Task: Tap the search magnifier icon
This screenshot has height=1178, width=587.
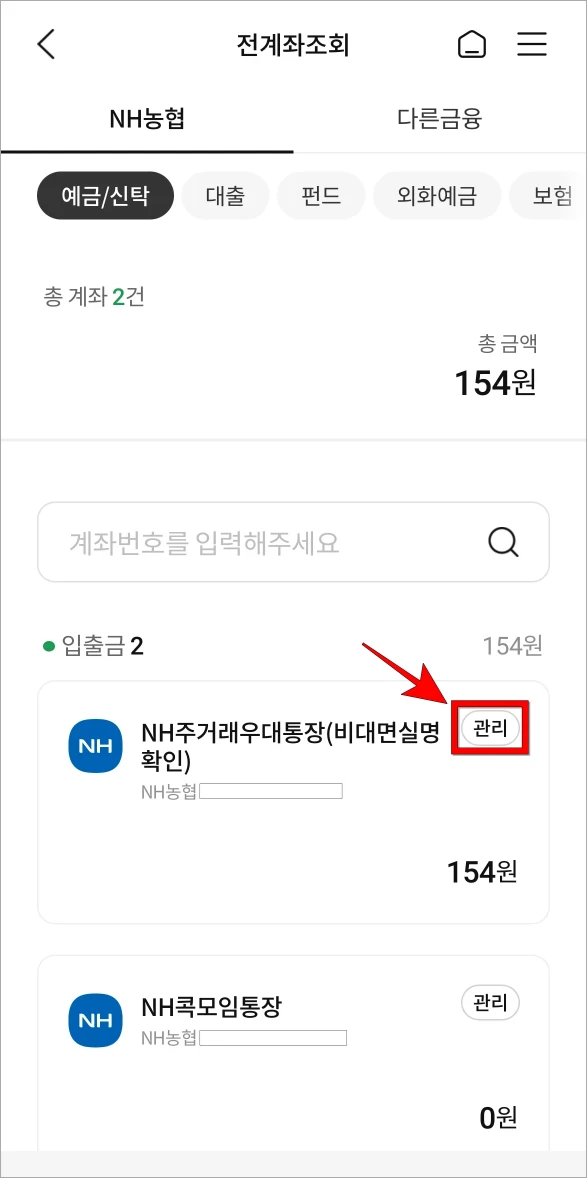Action: click(x=503, y=542)
